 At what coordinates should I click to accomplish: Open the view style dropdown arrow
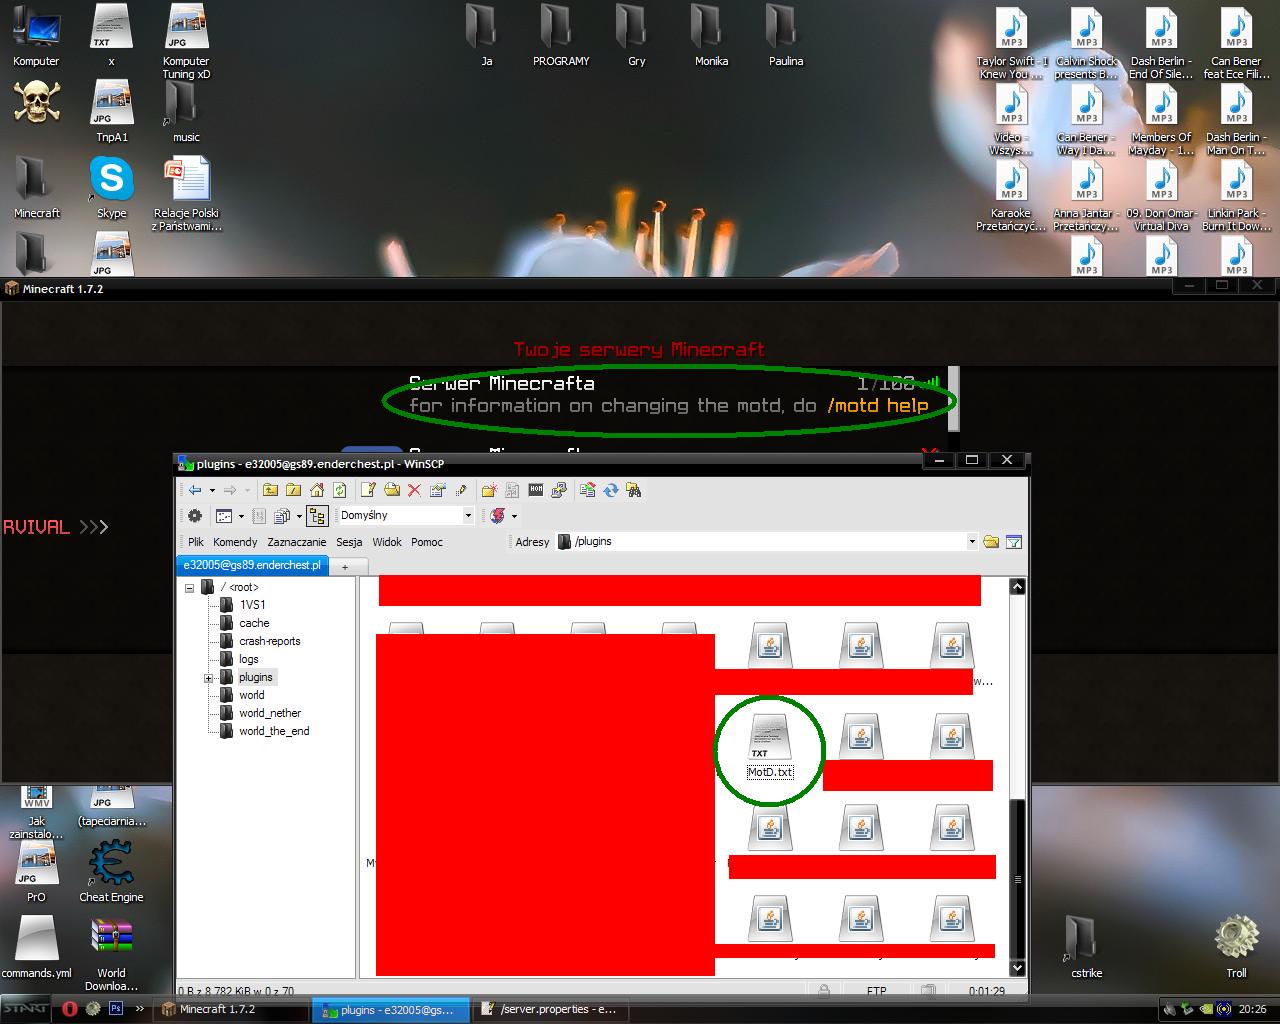tap(241, 516)
